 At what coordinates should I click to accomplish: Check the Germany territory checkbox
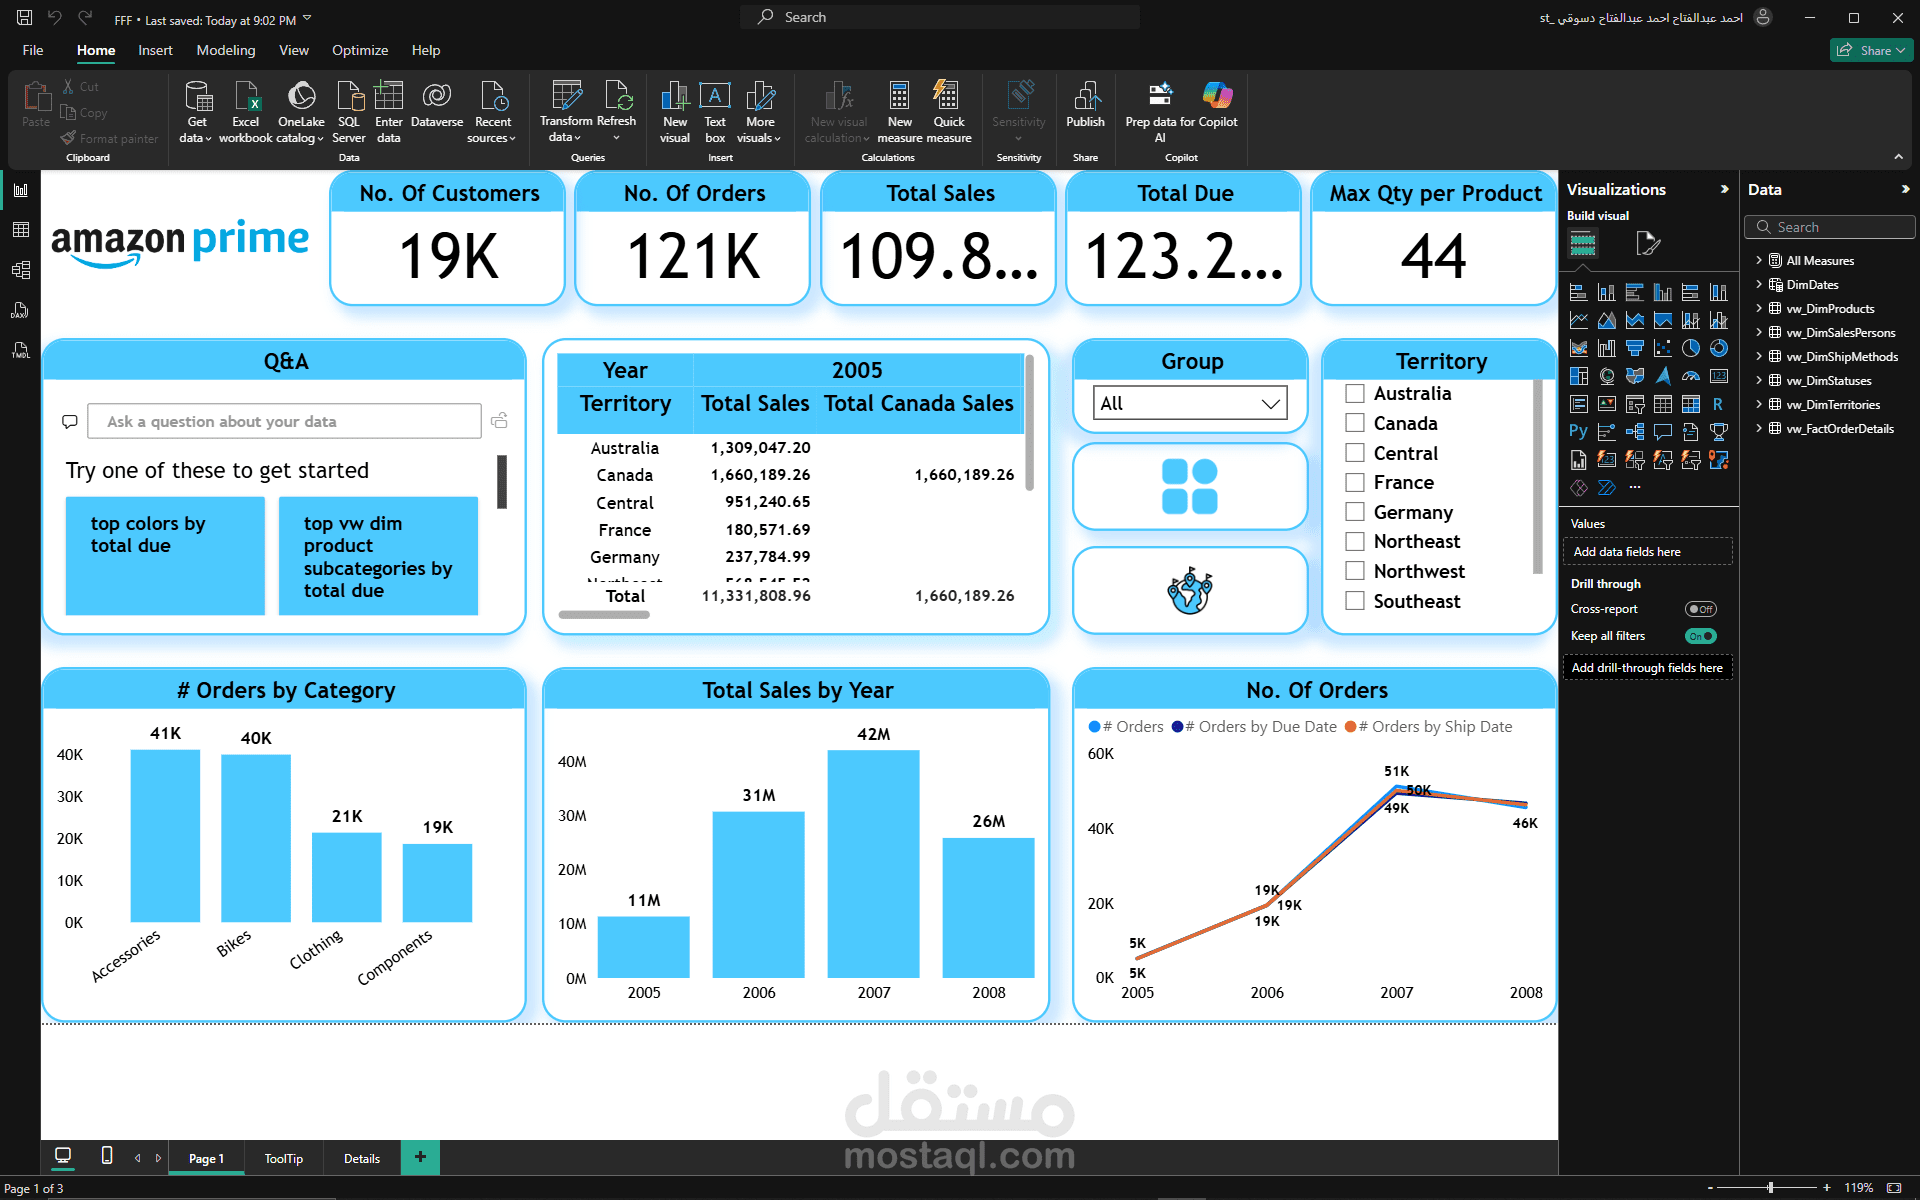(x=1355, y=512)
